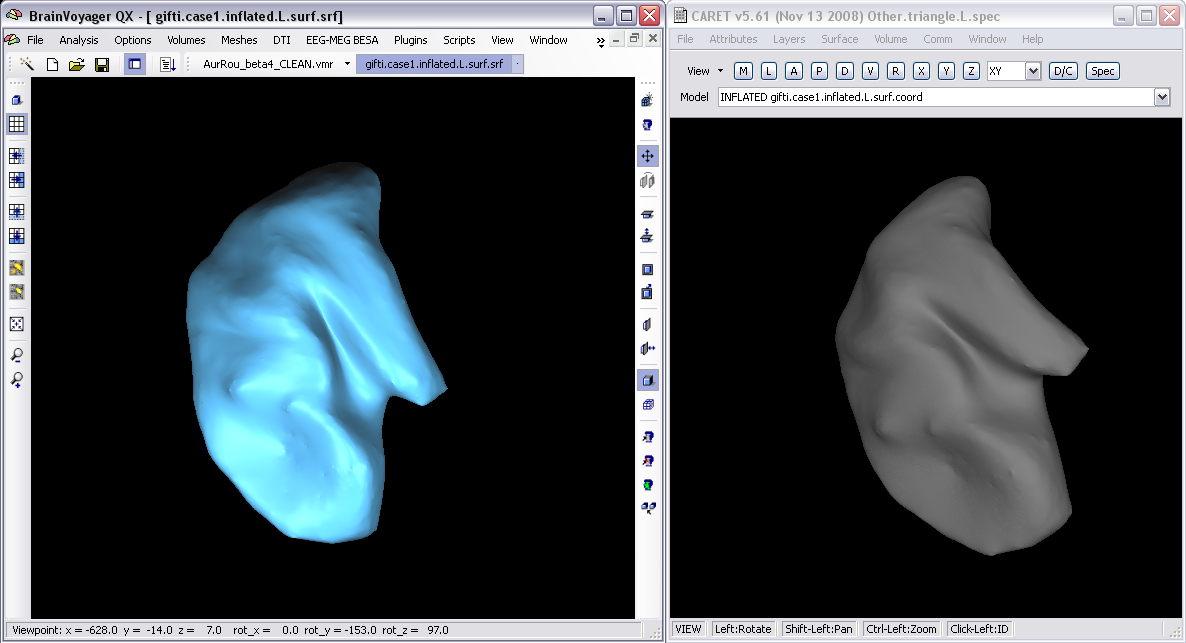
Task: Open CARET Comm menu
Action: point(937,39)
